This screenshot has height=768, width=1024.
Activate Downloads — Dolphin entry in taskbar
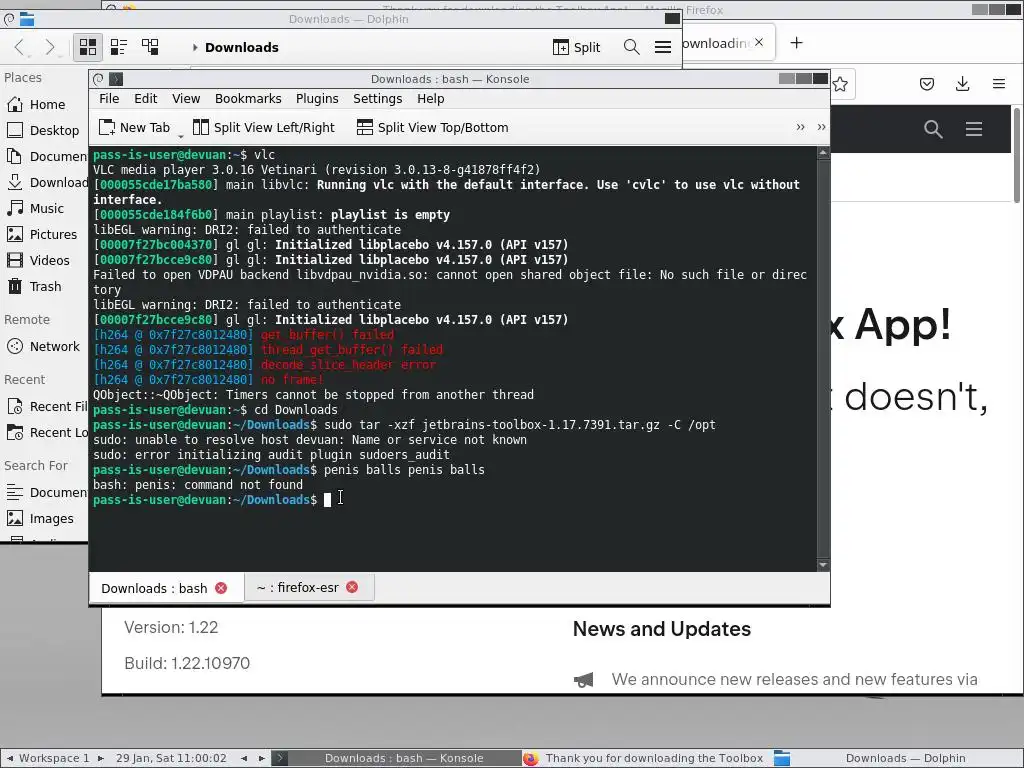click(x=896, y=758)
